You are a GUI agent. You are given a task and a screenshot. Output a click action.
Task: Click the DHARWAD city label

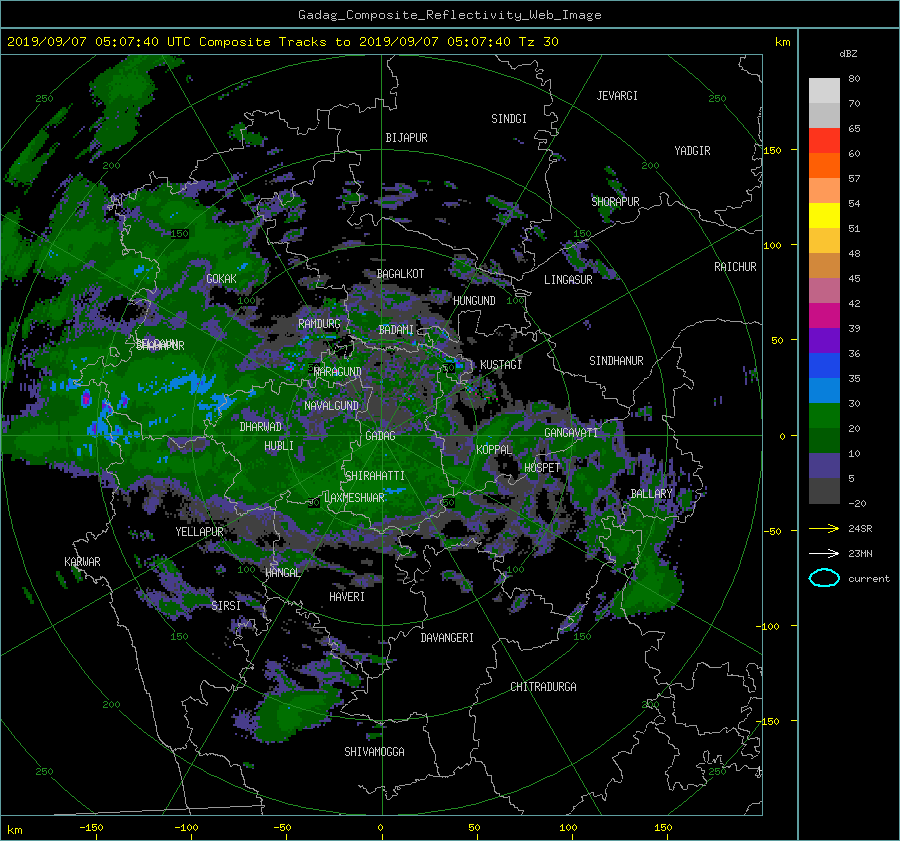point(261,427)
